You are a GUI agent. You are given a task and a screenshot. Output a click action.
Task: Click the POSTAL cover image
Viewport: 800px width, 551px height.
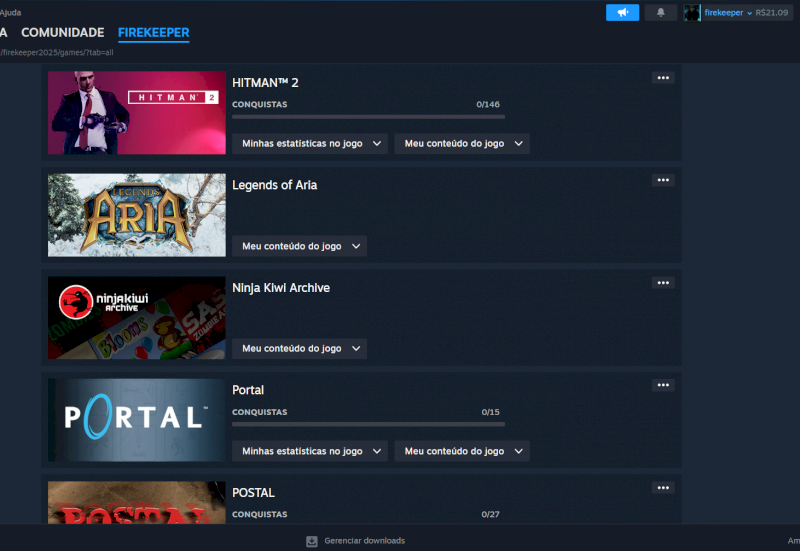[137, 503]
